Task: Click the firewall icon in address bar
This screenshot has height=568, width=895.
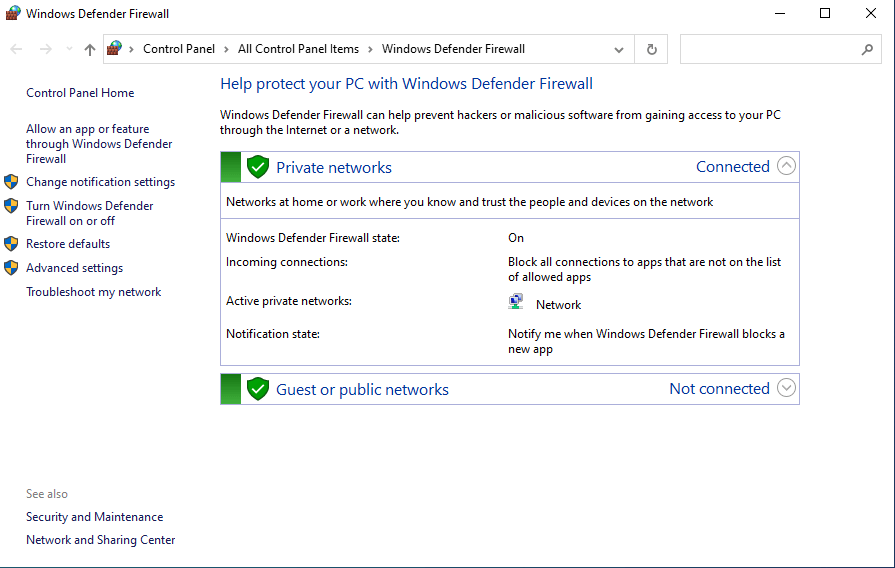Action: click(x=115, y=49)
